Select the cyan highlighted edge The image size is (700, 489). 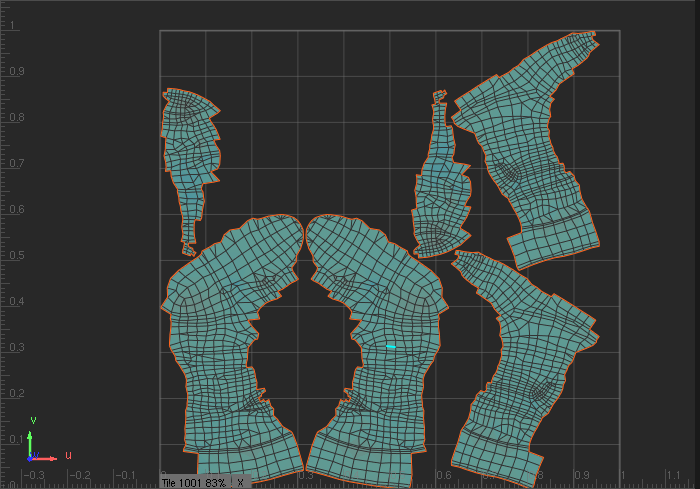point(391,347)
